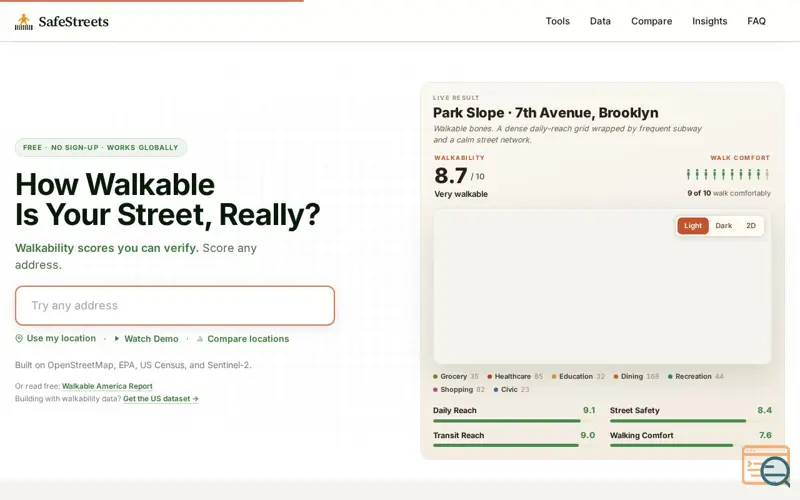800x500 pixels.
Task: Click the location pin icon beside Use my location
Action: [x=19, y=338]
